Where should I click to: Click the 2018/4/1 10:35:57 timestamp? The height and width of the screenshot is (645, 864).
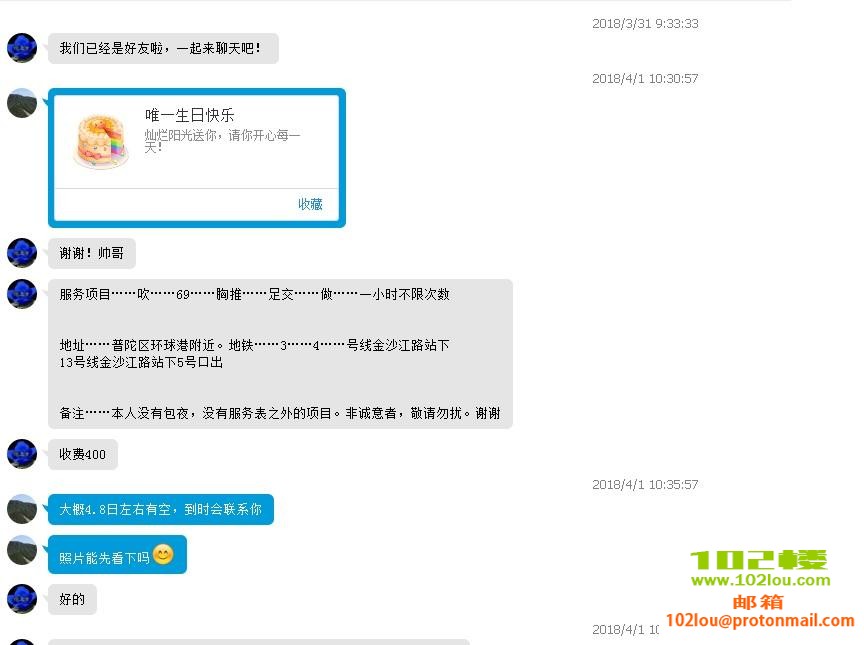point(645,485)
